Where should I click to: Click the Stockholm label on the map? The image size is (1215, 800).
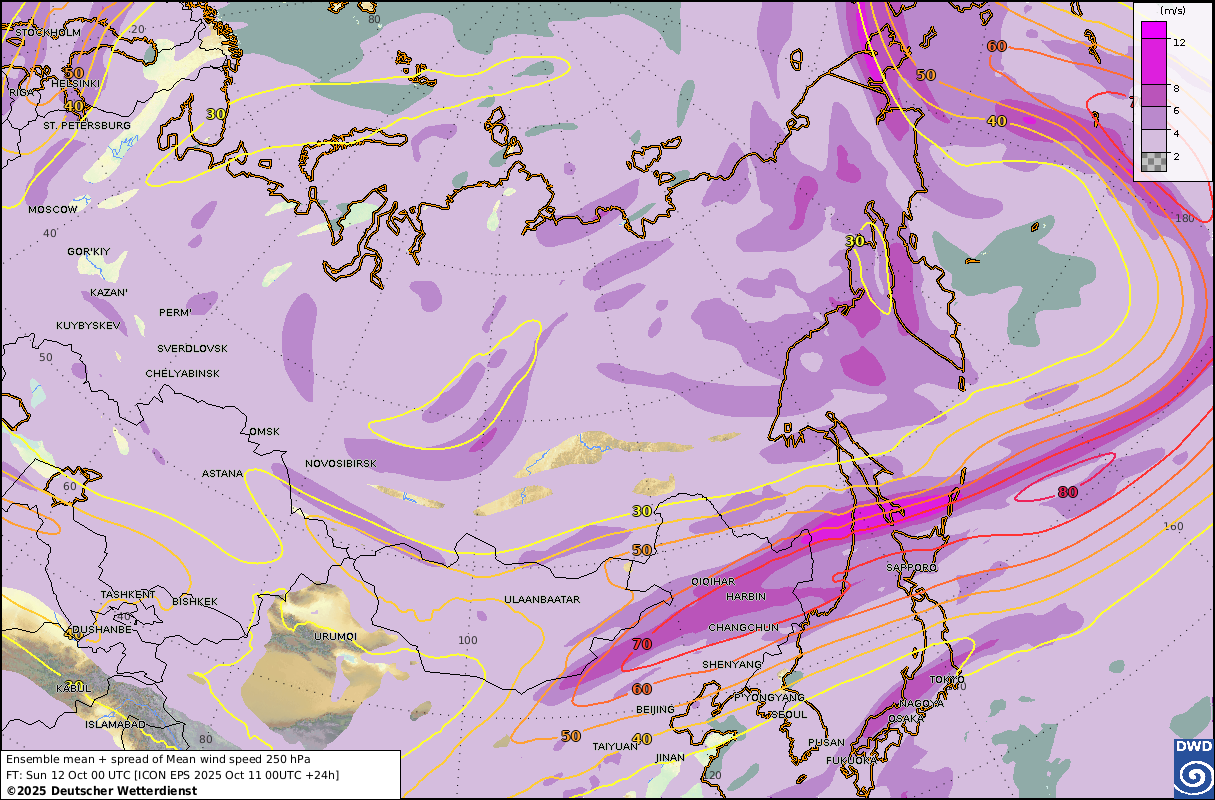coord(47,32)
